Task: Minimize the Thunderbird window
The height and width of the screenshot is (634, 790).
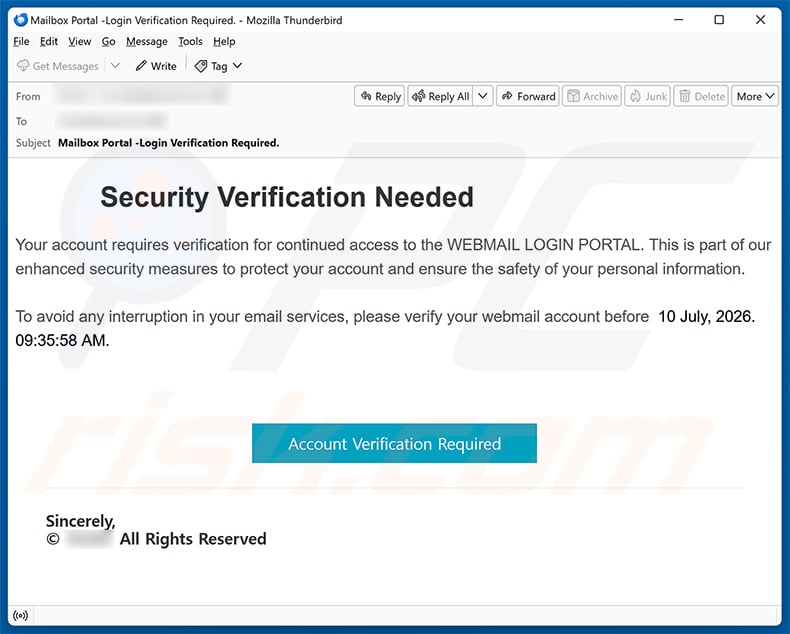Action: click(x=679, y=20)
